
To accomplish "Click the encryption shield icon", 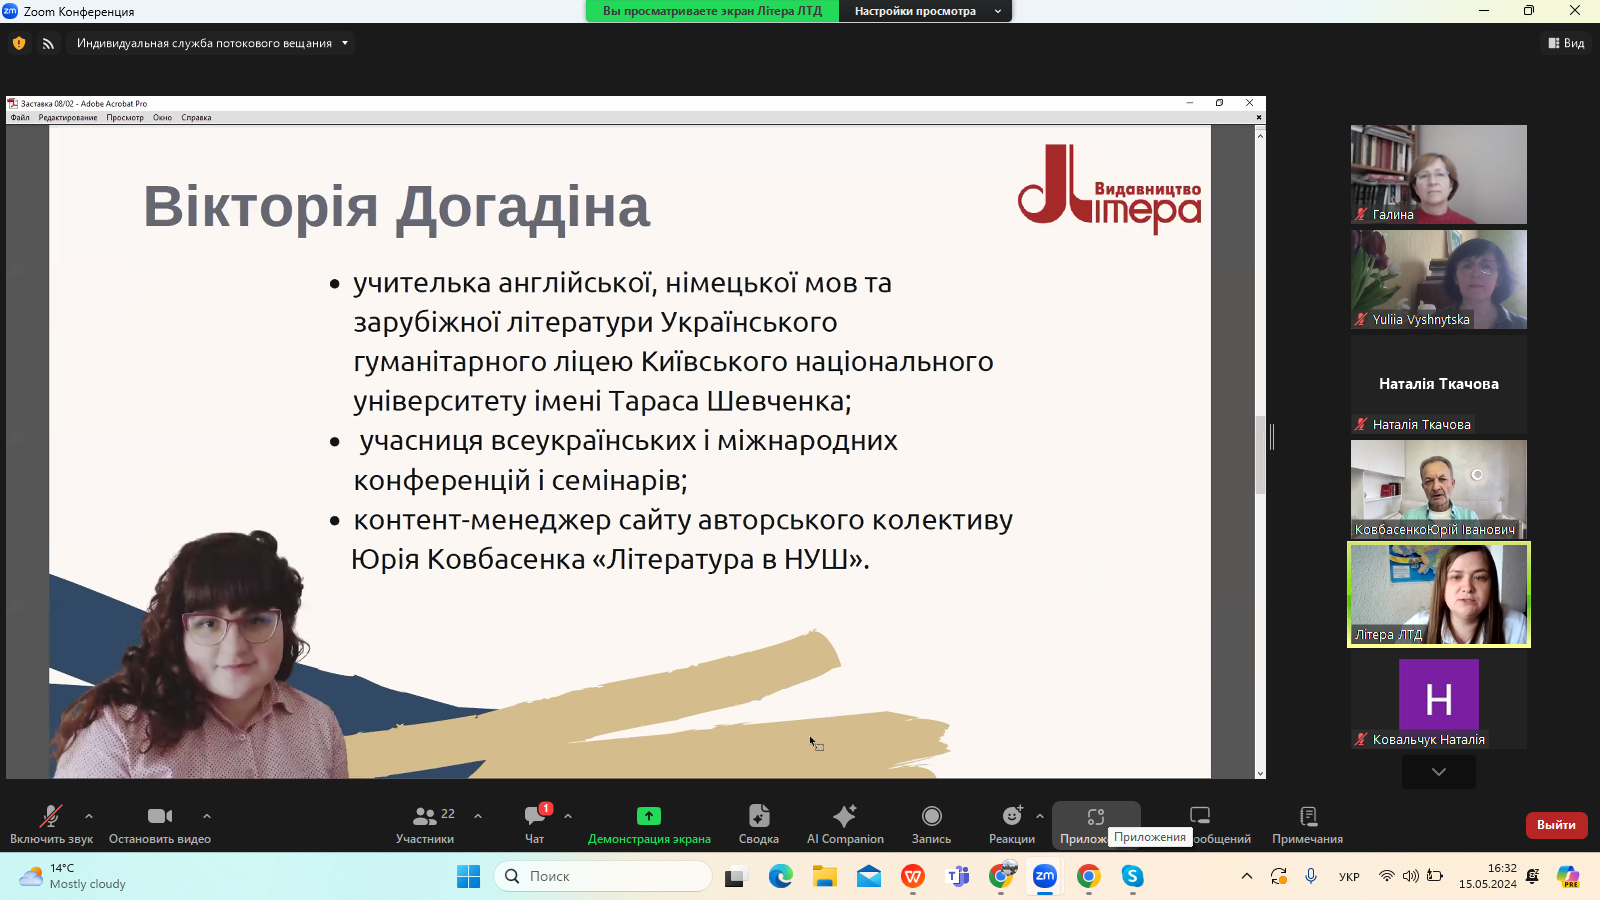I will [x=19, y=43].
